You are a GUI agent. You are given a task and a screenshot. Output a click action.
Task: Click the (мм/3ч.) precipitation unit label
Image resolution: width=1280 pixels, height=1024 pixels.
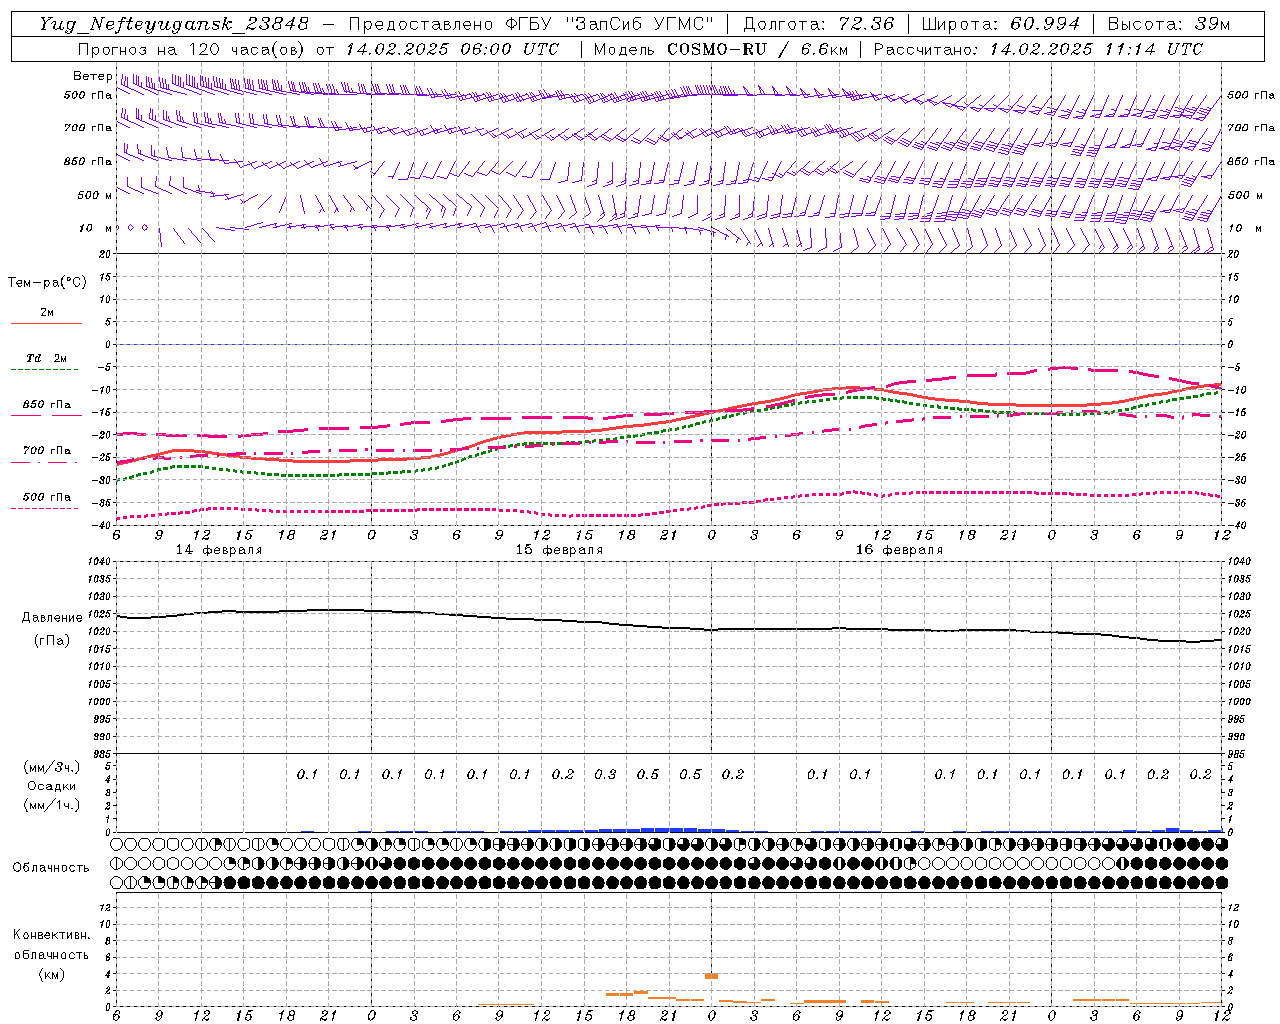pos(52,767)
